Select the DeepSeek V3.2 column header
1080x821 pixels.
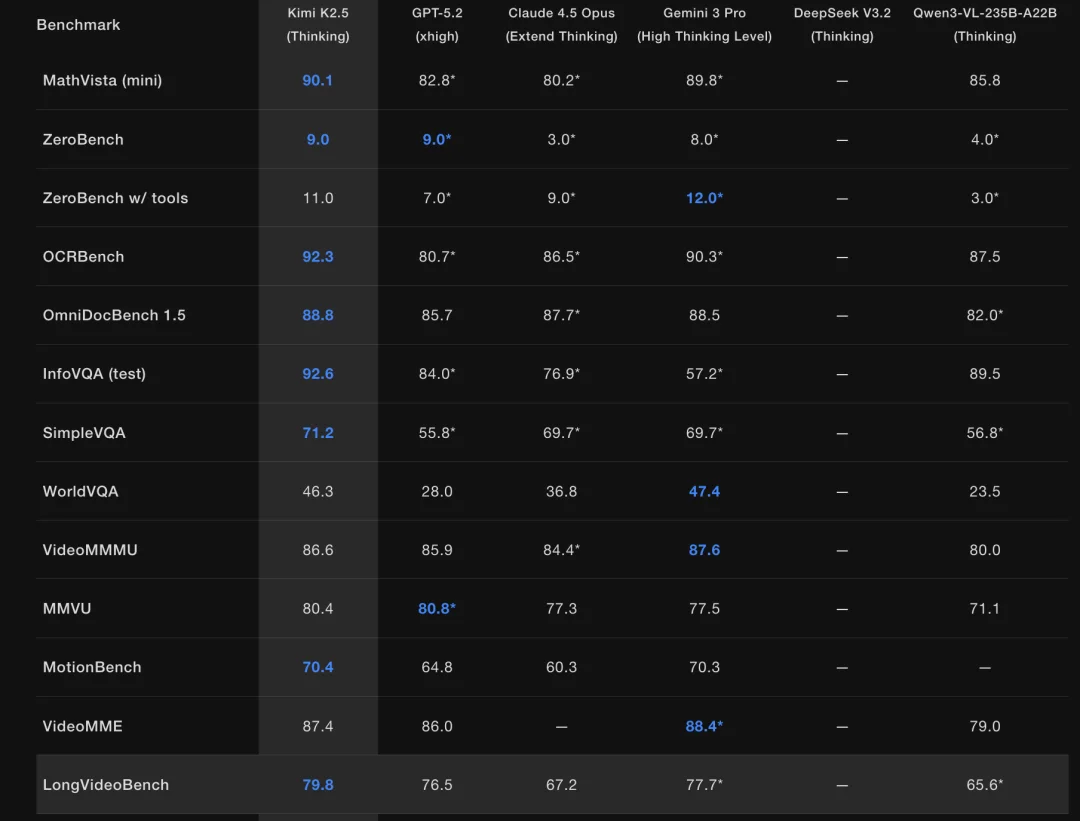(x=842, y=25)
